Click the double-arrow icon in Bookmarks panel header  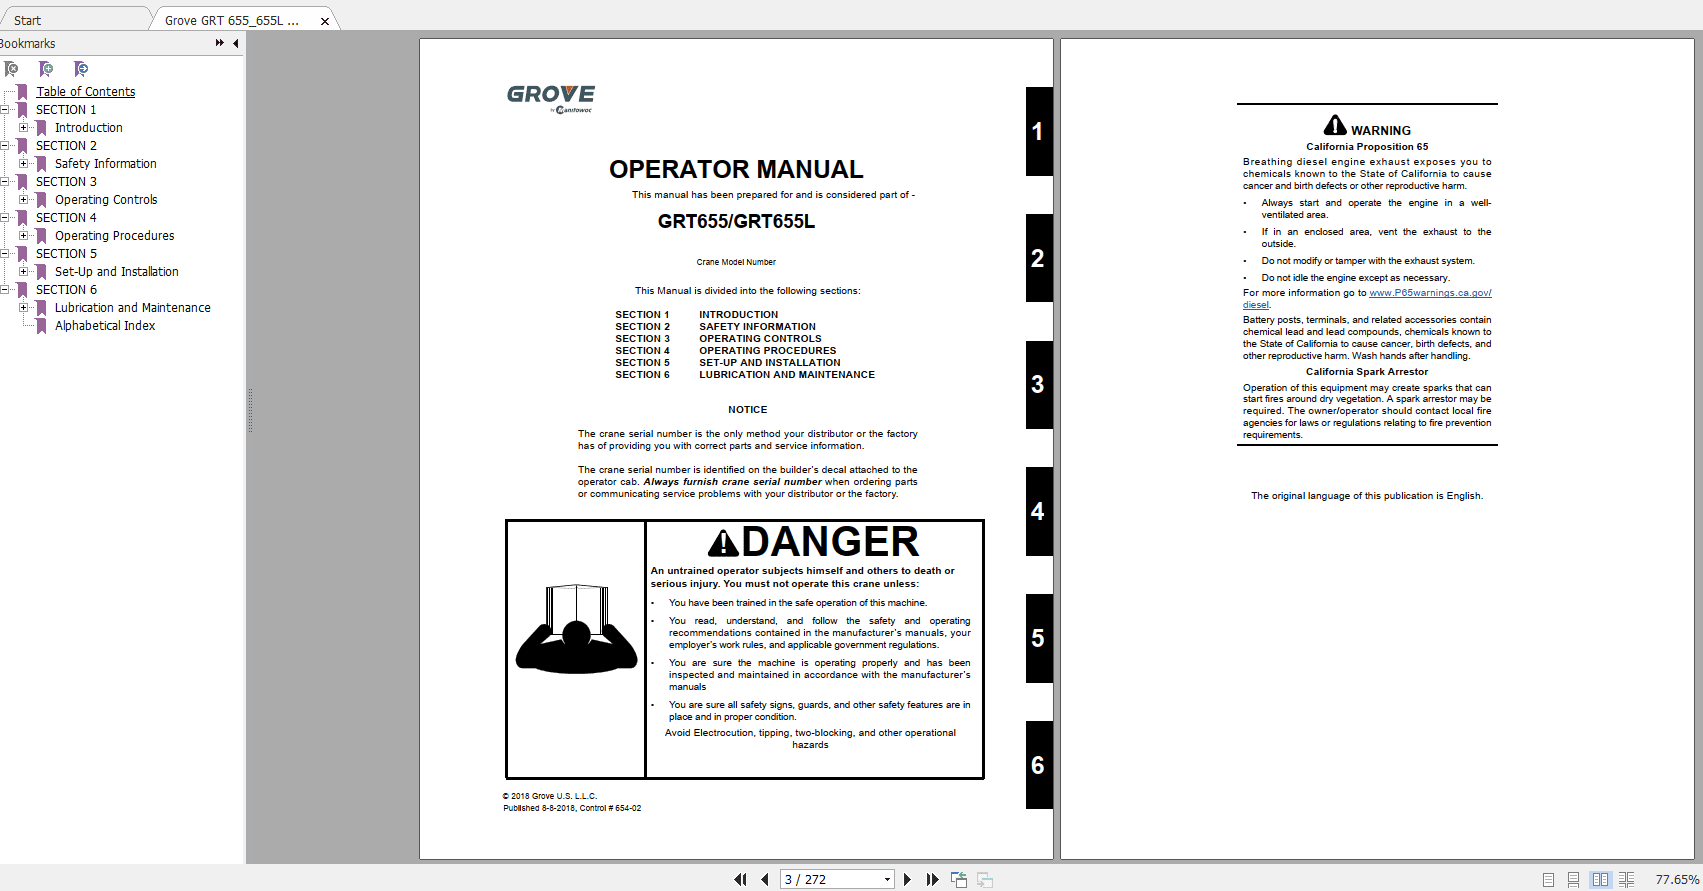click(220, 43)
